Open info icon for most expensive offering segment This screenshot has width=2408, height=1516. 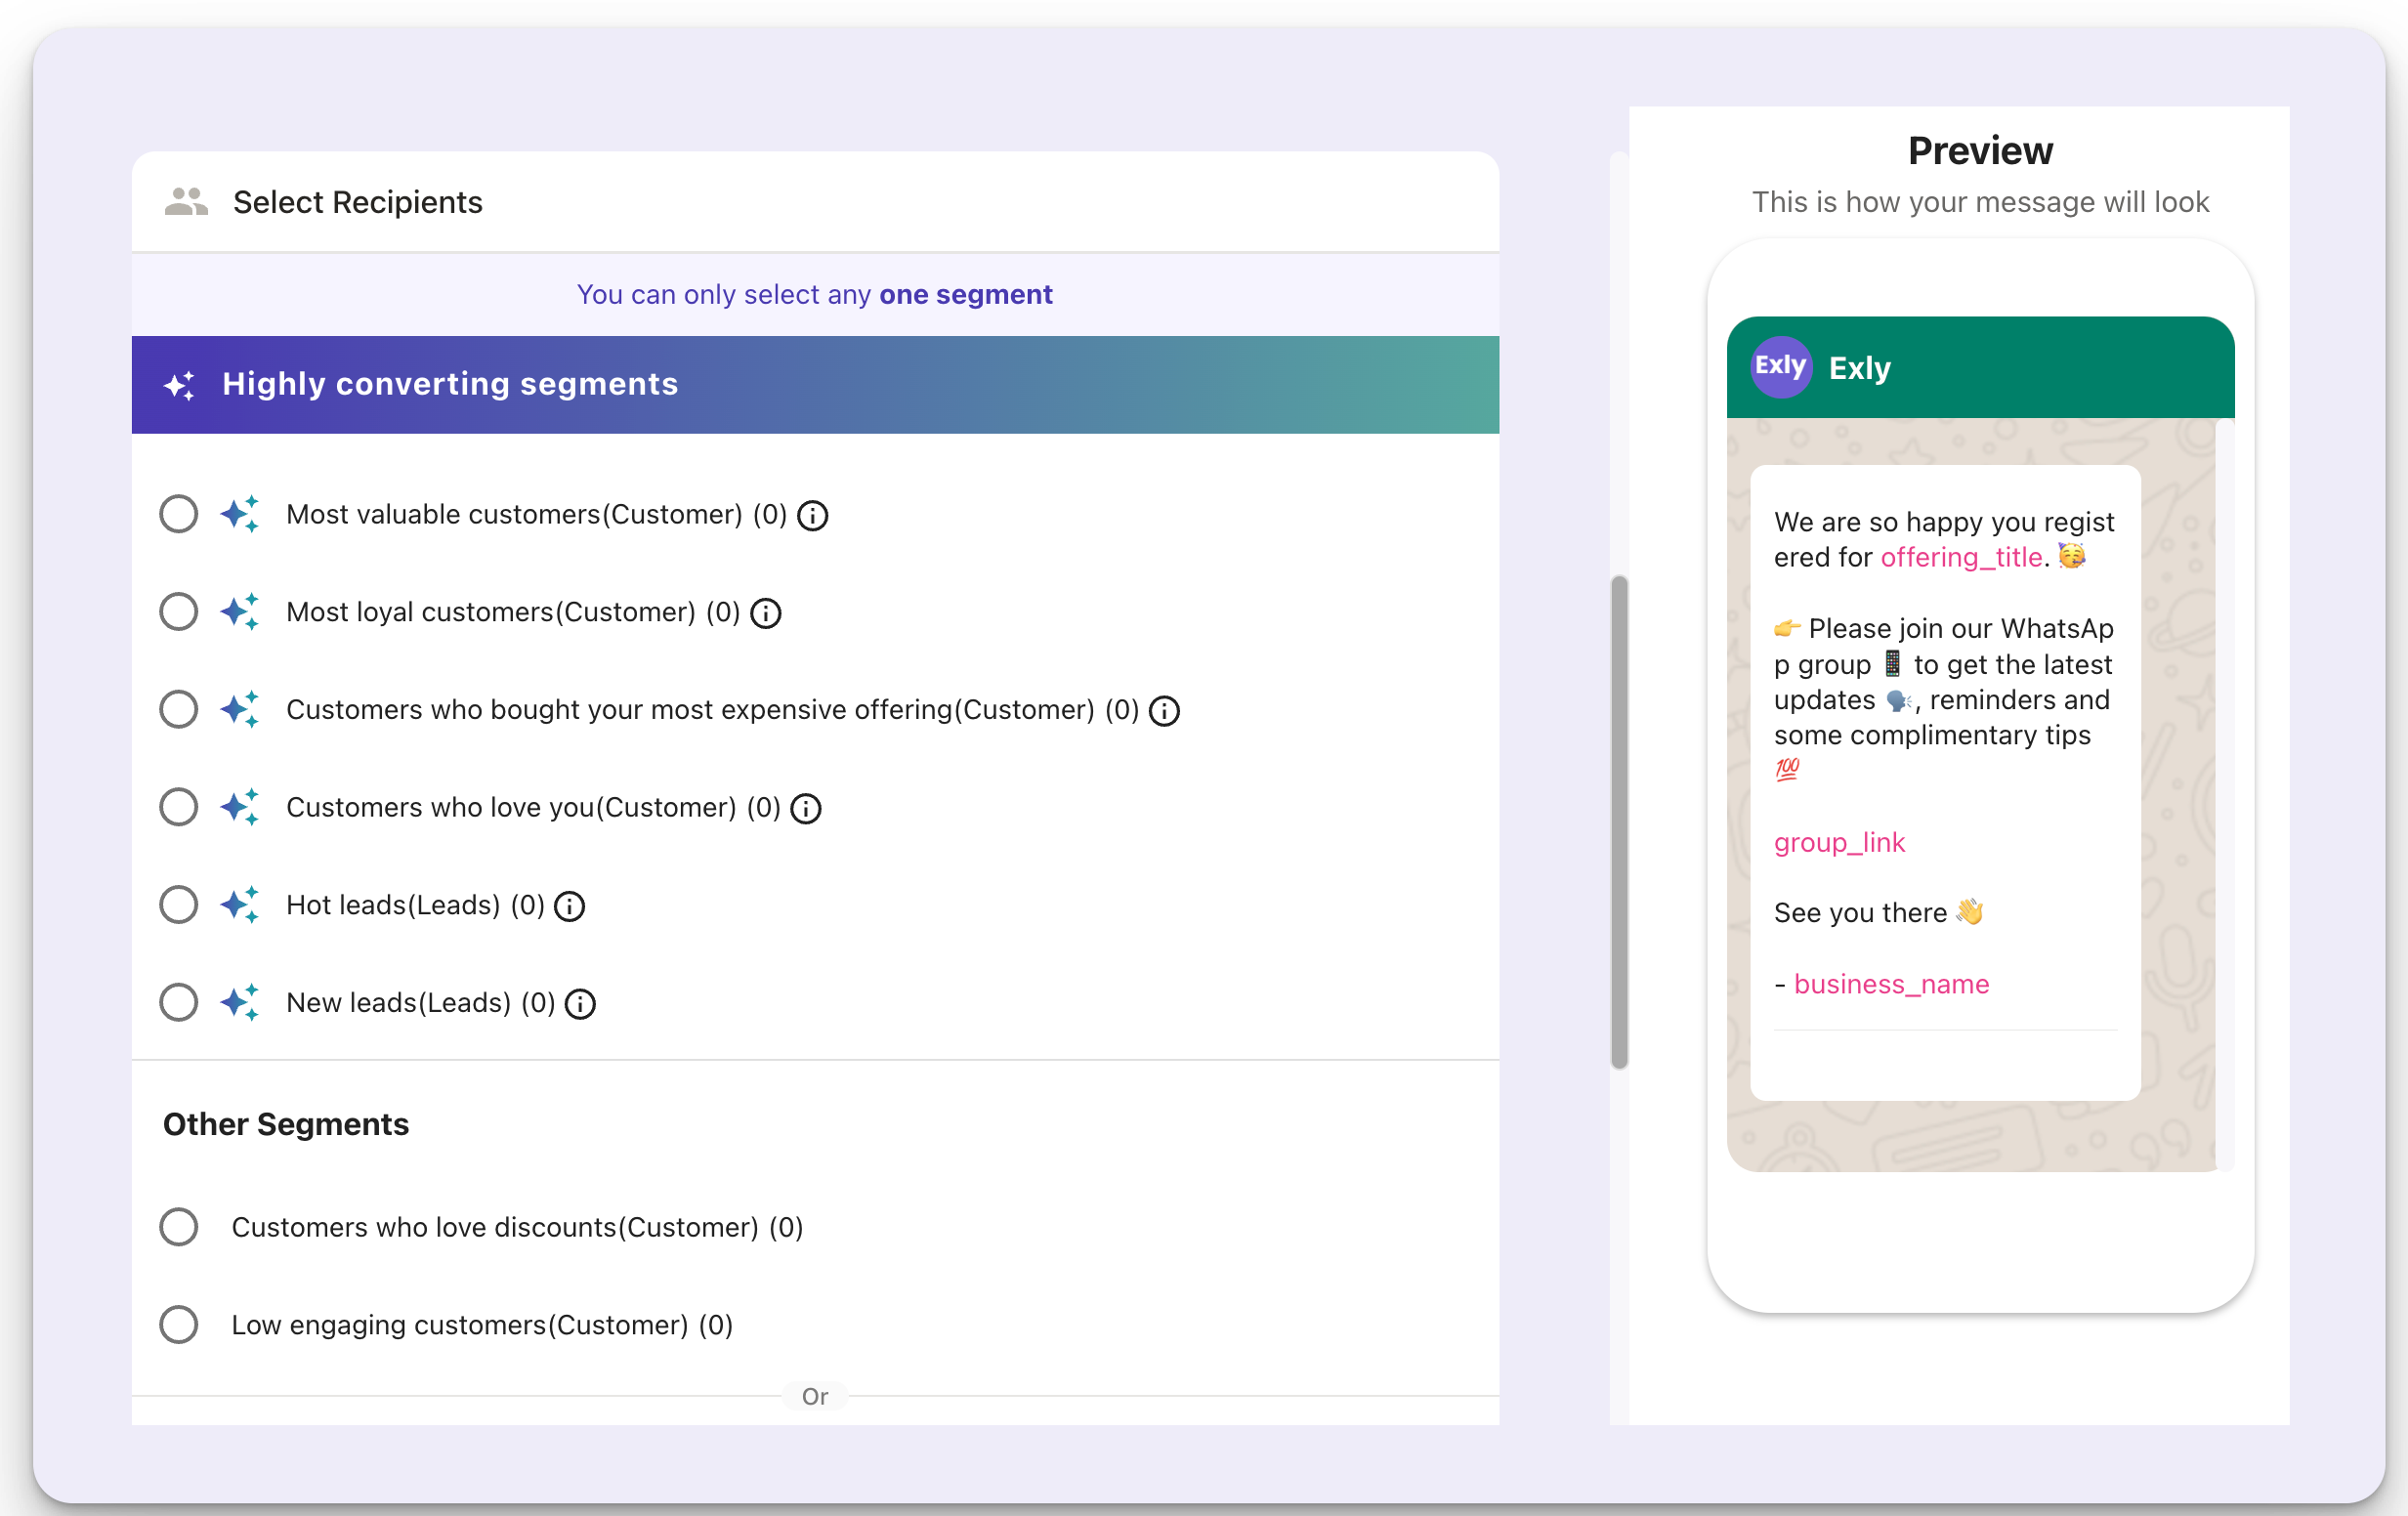1164,711
